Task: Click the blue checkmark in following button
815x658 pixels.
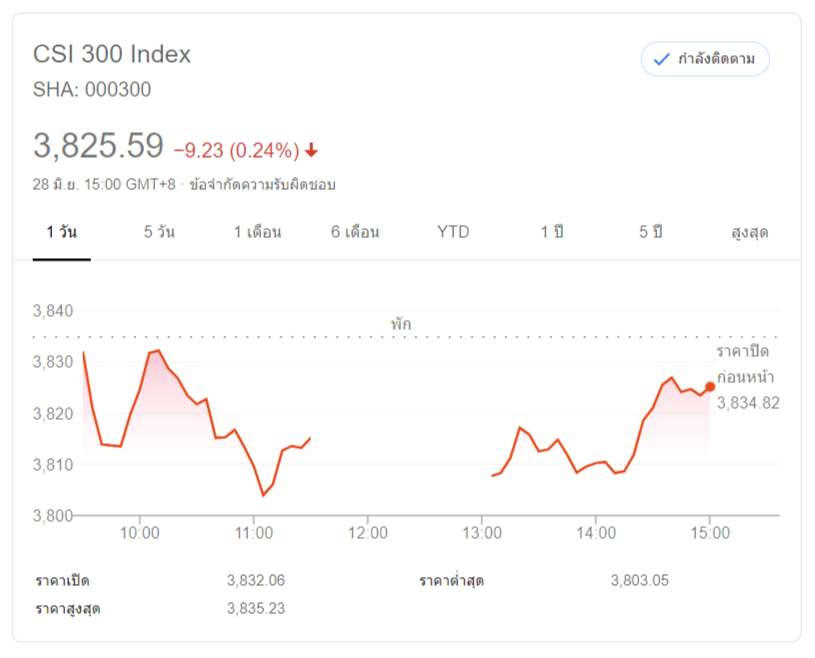Action: click(x=661, y=59)
